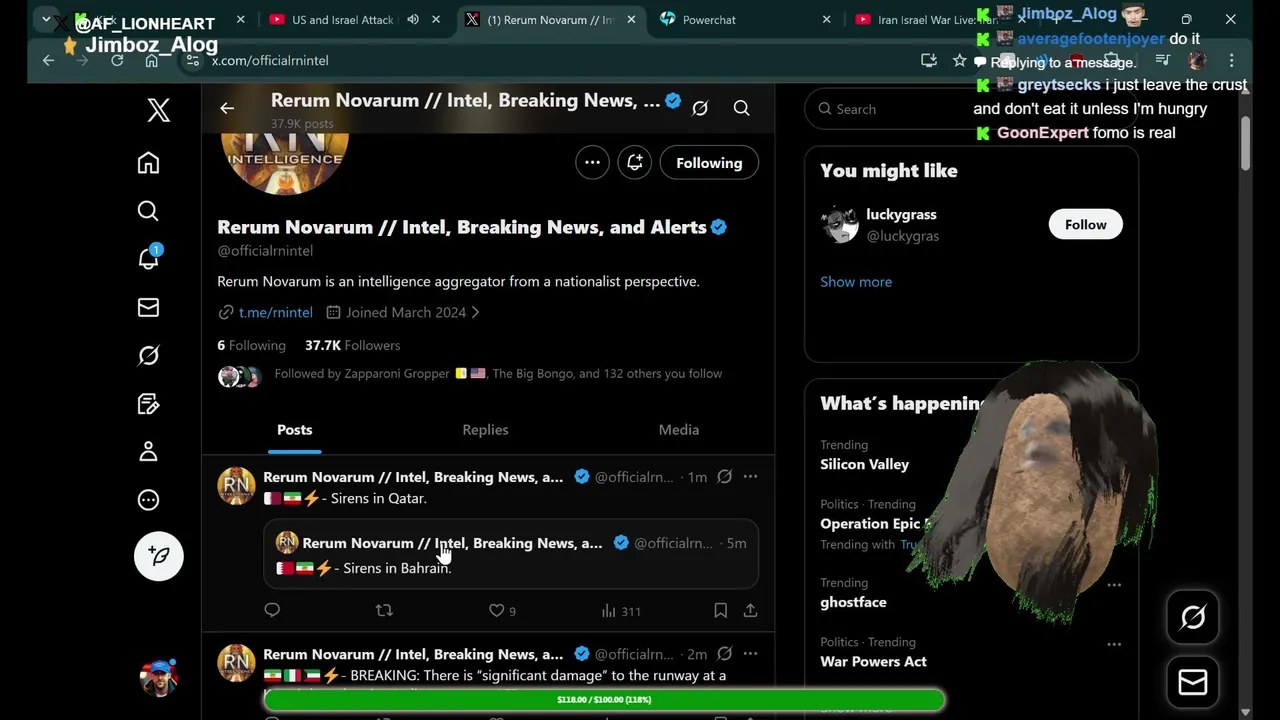1280x720 pixels.
Task: Open more options for War Powers Act trend
Action: (1114, 644)
